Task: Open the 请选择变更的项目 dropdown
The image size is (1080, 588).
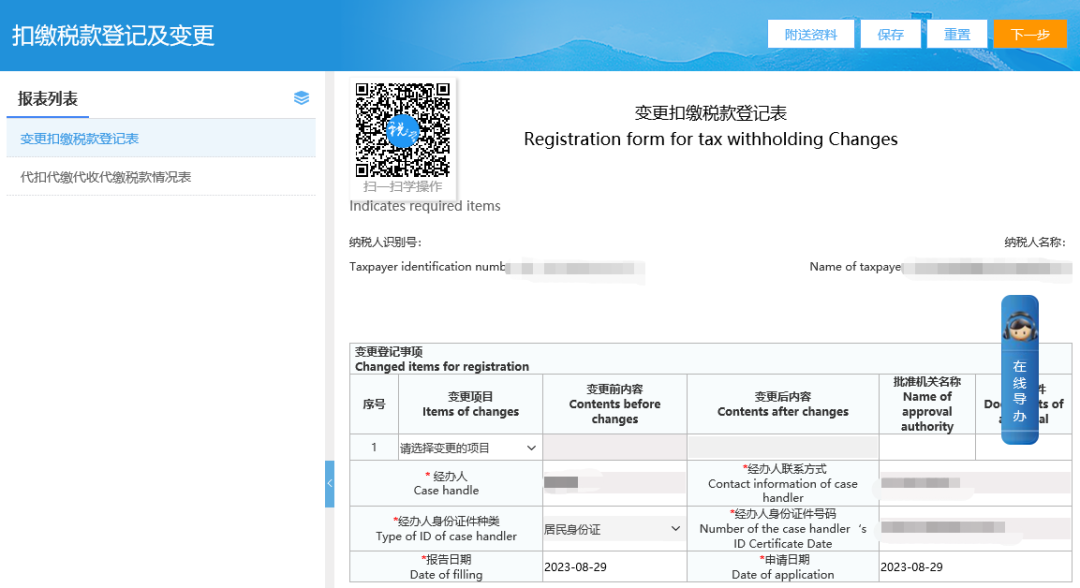Action: click(x=470, y=448)
